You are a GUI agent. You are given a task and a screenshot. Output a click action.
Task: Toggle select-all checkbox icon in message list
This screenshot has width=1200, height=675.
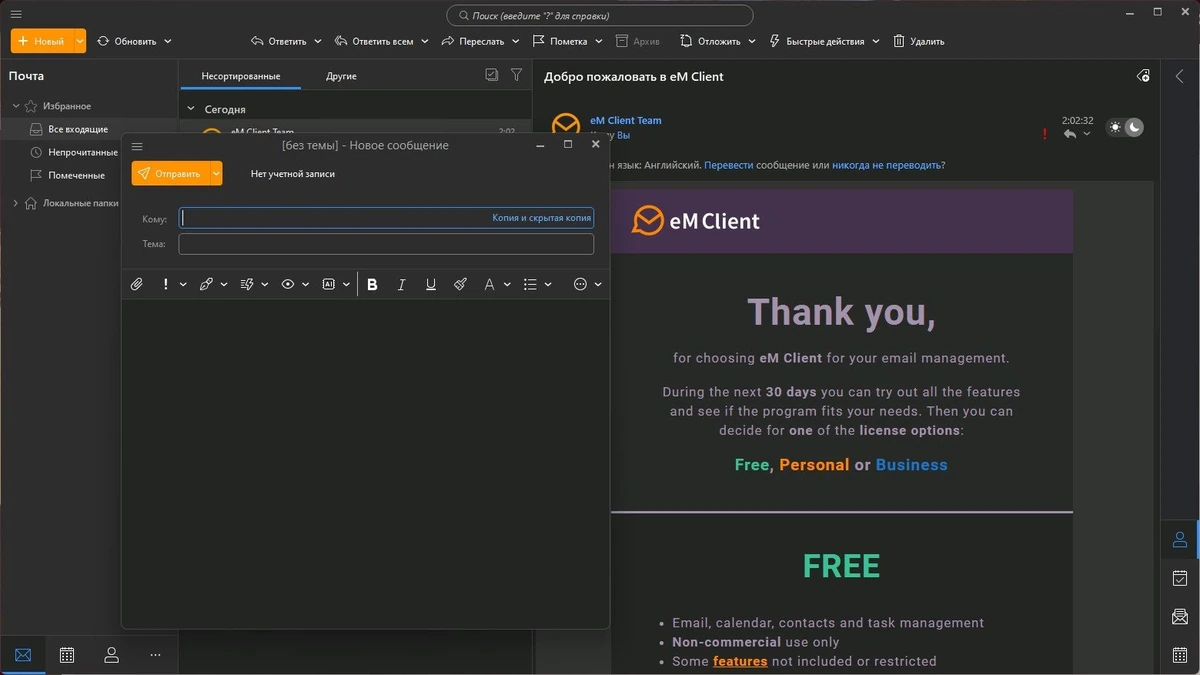tap(491, 75)
